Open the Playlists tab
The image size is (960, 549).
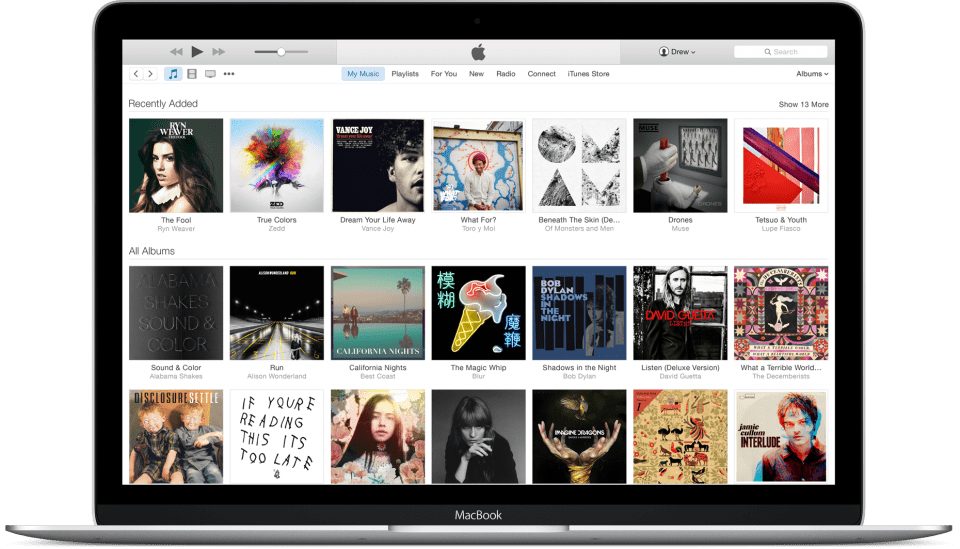click(x=405, y=73)
